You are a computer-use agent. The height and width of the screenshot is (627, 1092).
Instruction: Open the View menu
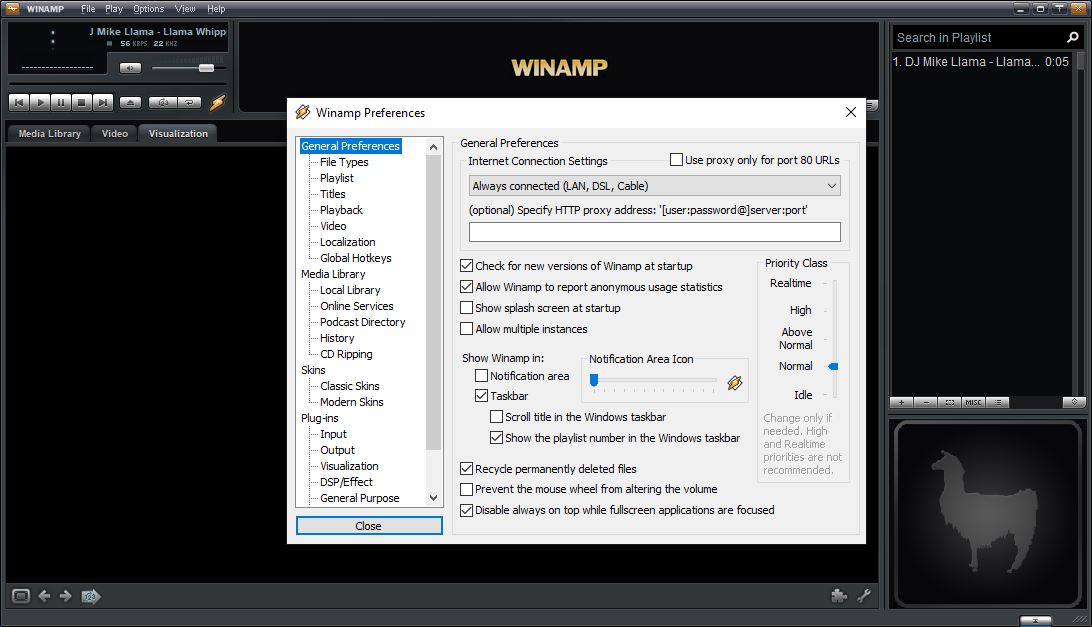[x=185, y=8]
